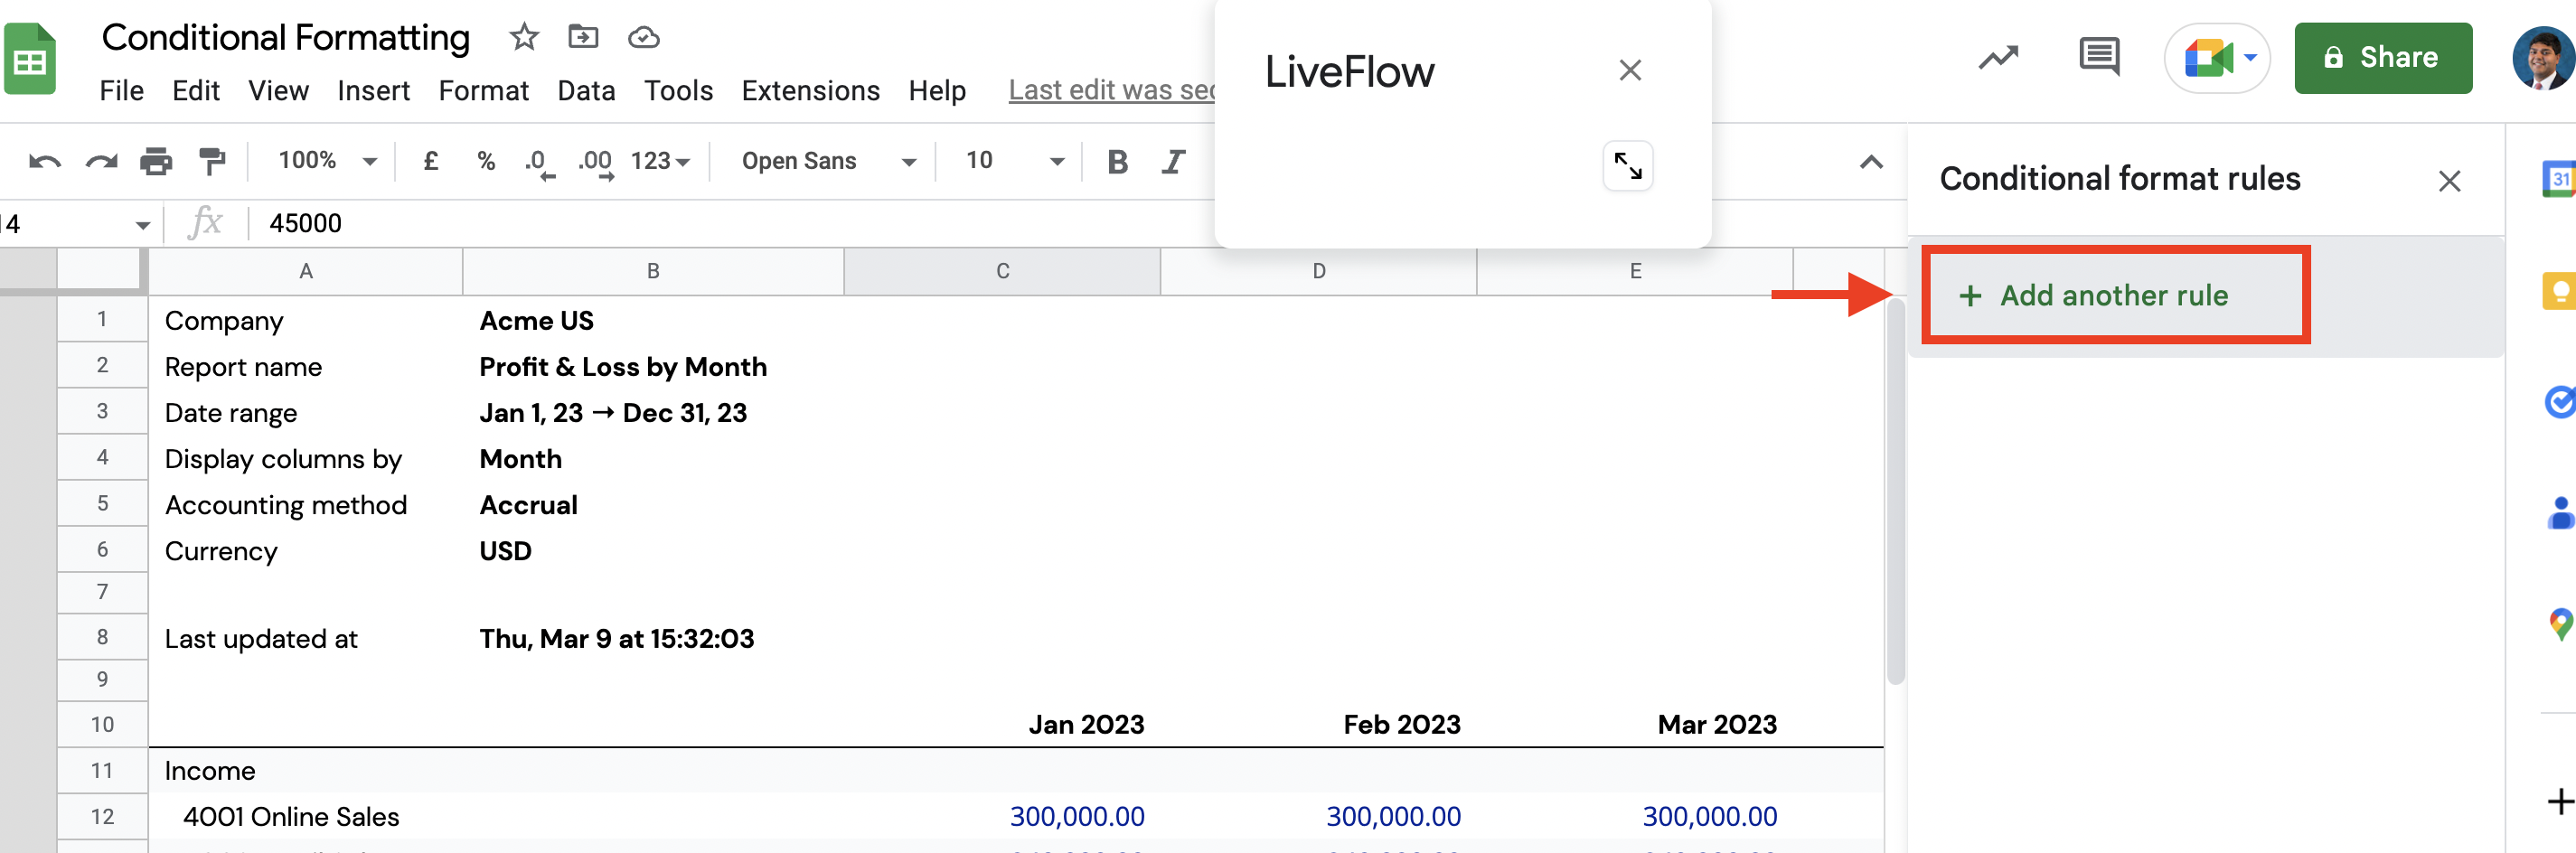The width and height of the screenshot is (2576, 853).
Task: Start a Google Meet call
Action: coord(2217,58)
